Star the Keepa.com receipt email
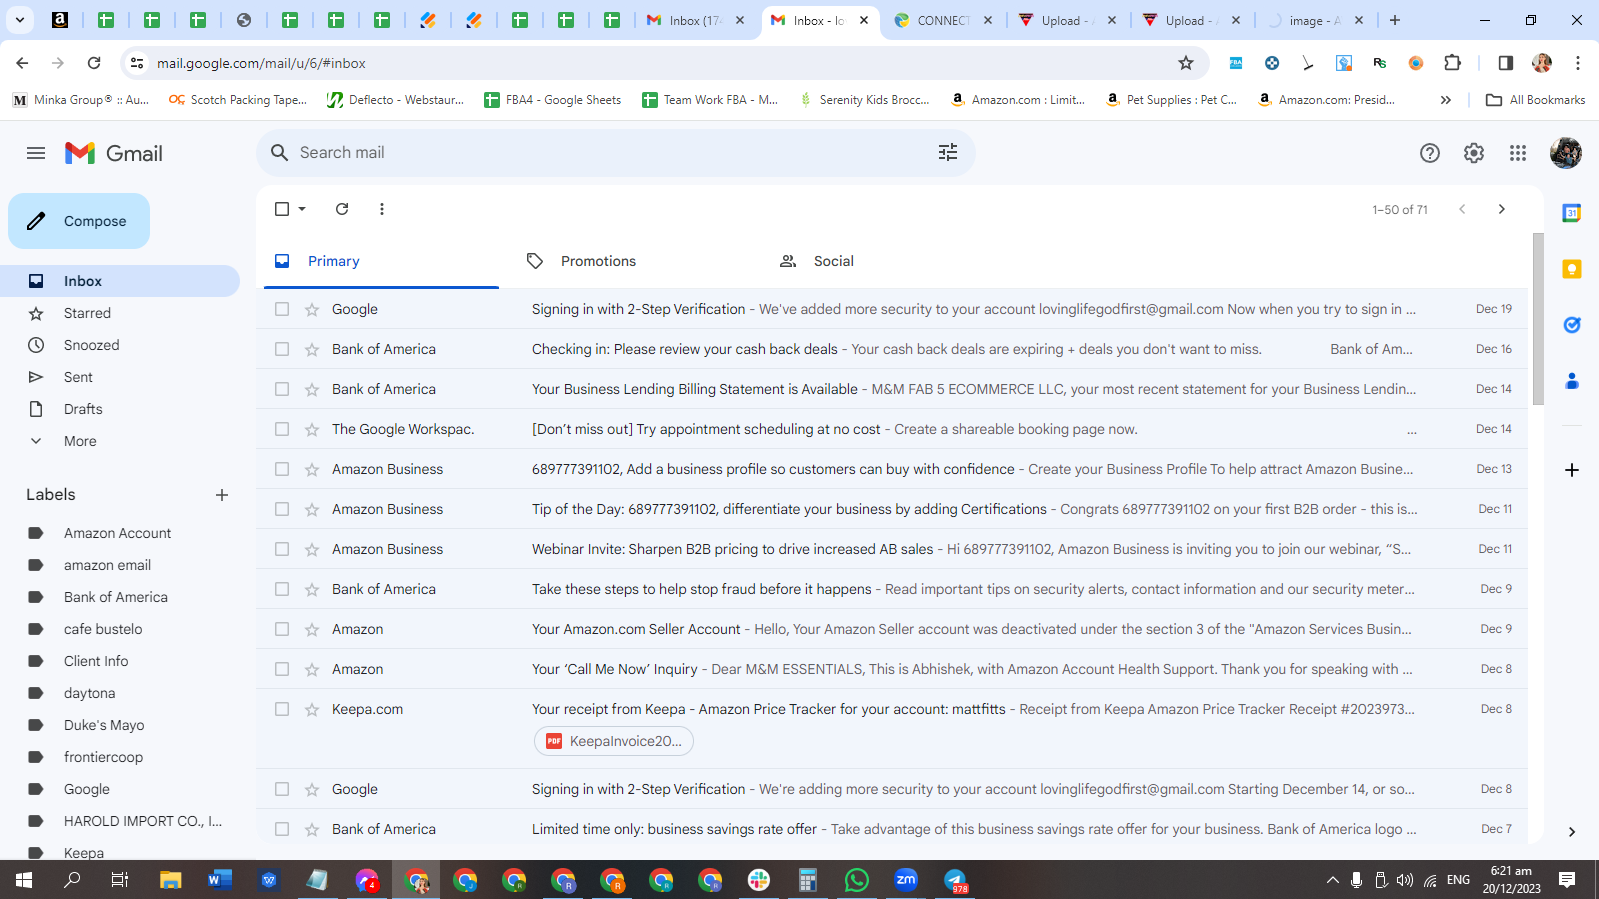The image size is (1599, 899). click(312, 709)
